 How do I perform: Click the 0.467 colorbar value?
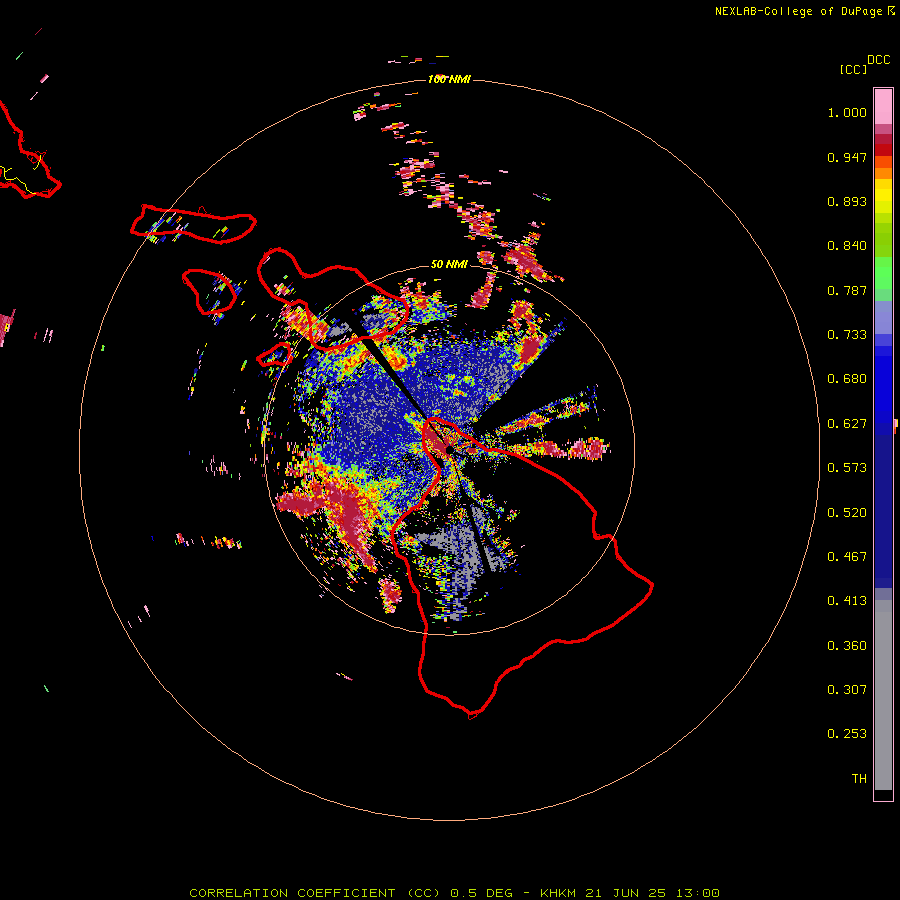(847, 557)
